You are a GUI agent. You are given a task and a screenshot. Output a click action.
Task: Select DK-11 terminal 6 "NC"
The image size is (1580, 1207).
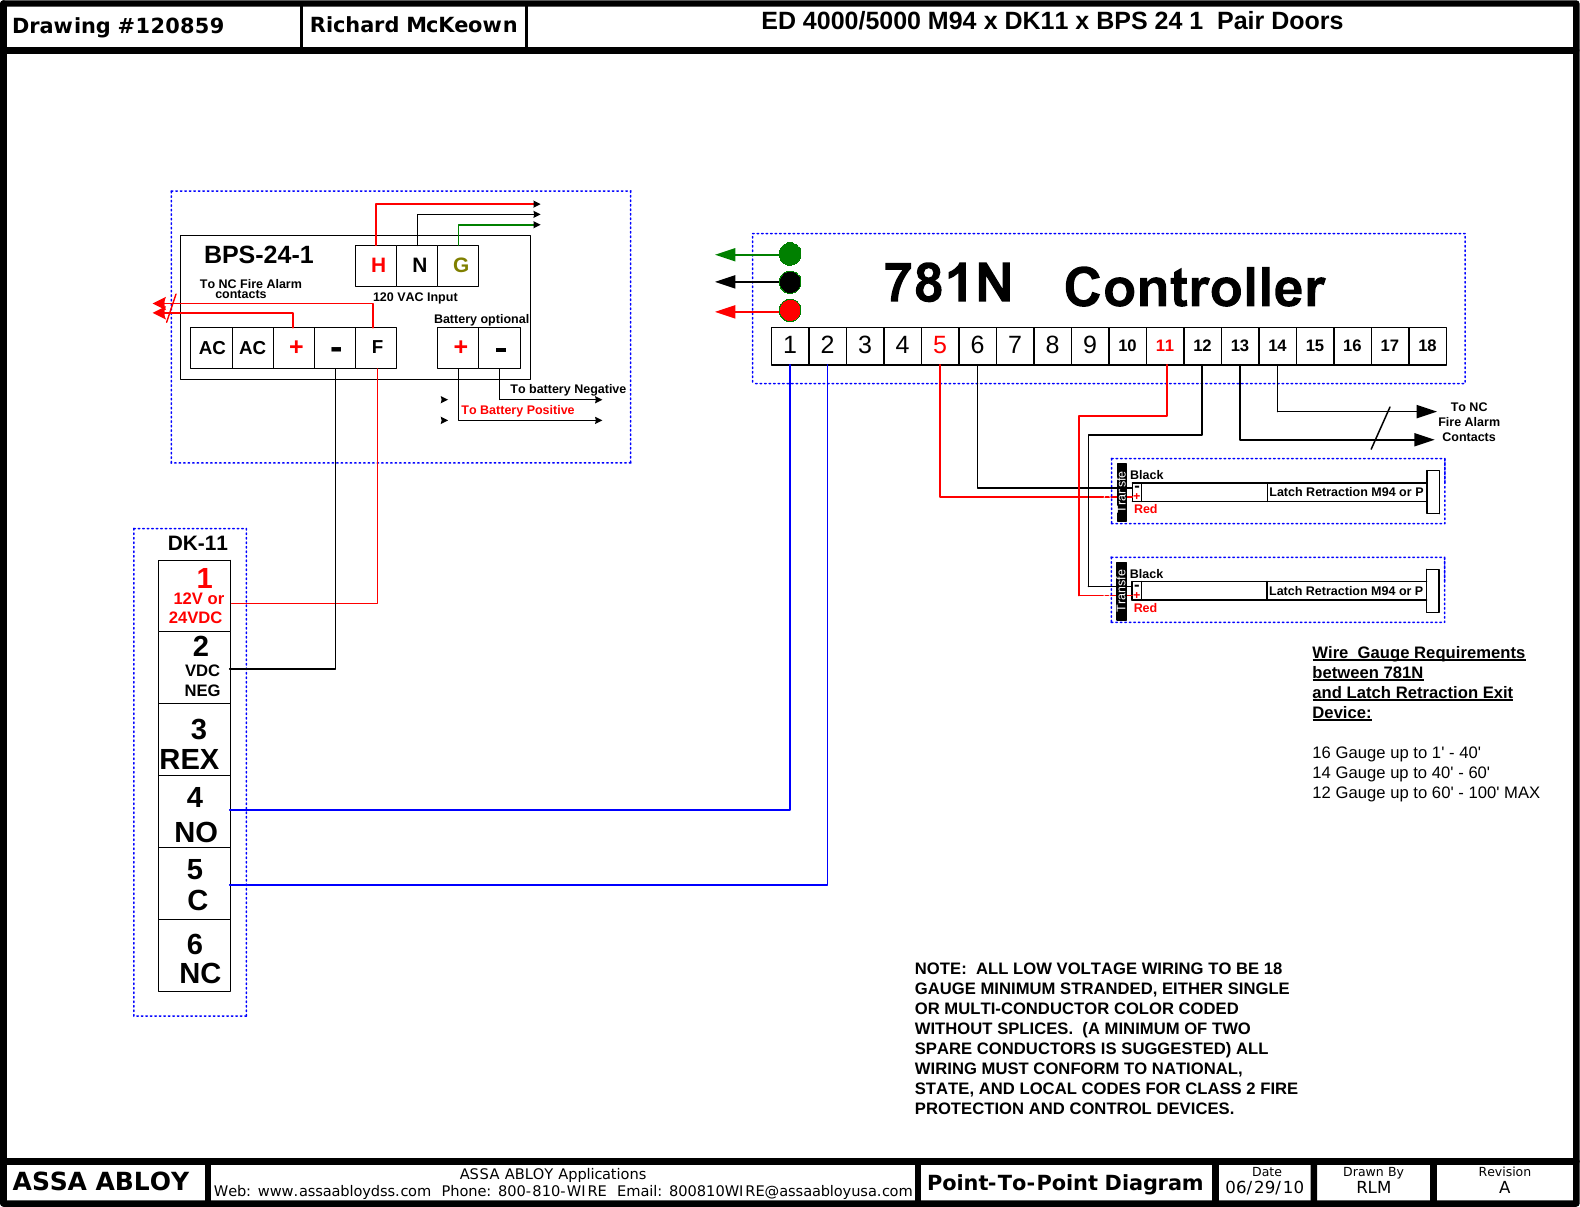(195, 956)
